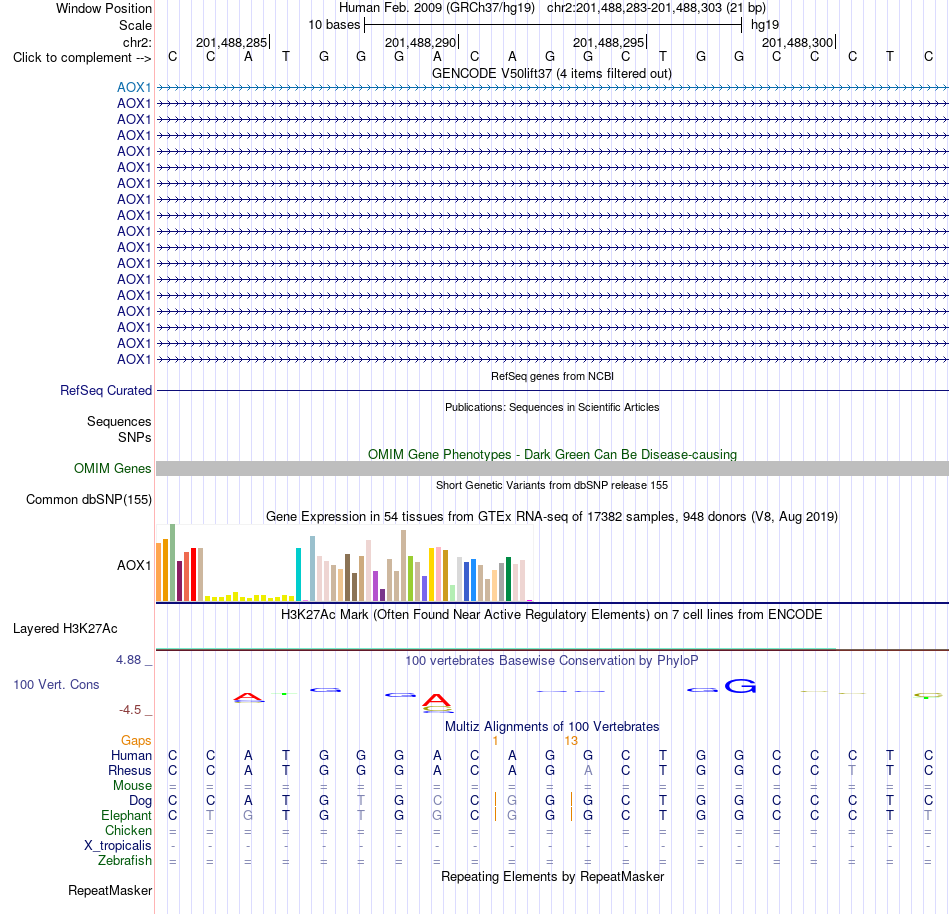950x914 pixels.
Task: Click the 'Layered H3K27Ac' track label
Action: point(65,629)
